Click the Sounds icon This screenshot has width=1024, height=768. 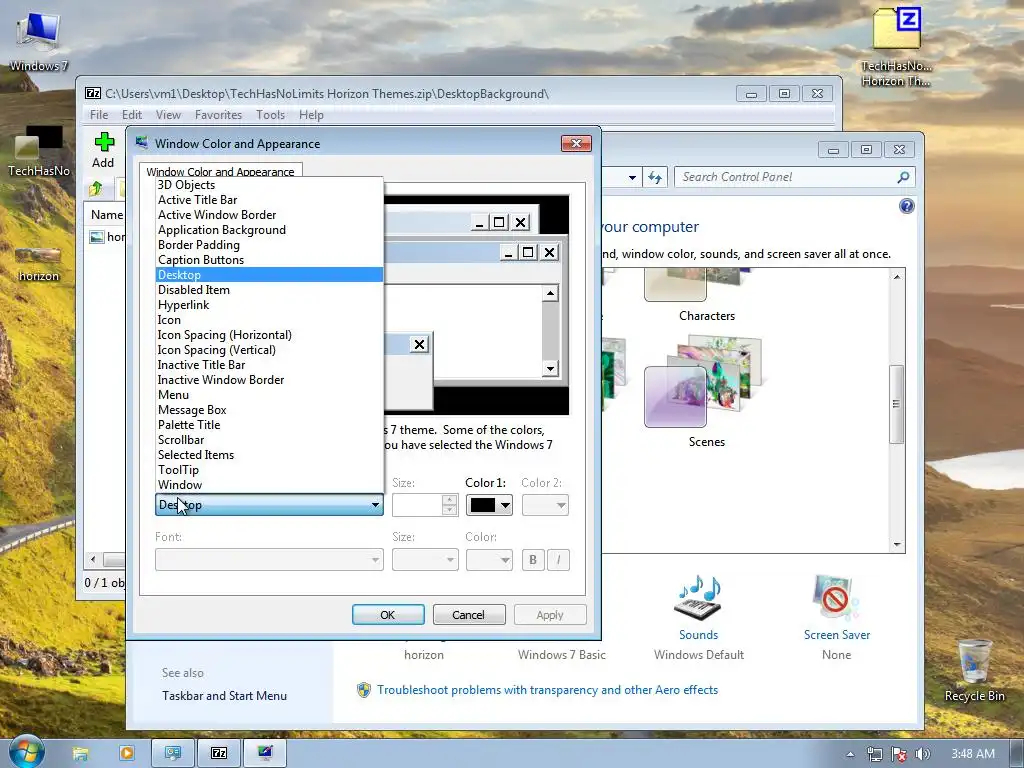click(698, 597)
